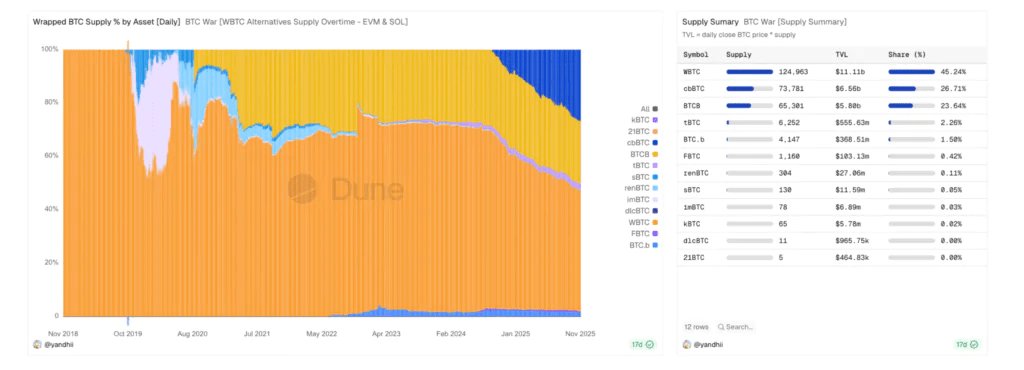The image size is (1024, 370).
Task: Open the WBTC Alternatives Supply Overtime query link
Action: pos(296,22)
